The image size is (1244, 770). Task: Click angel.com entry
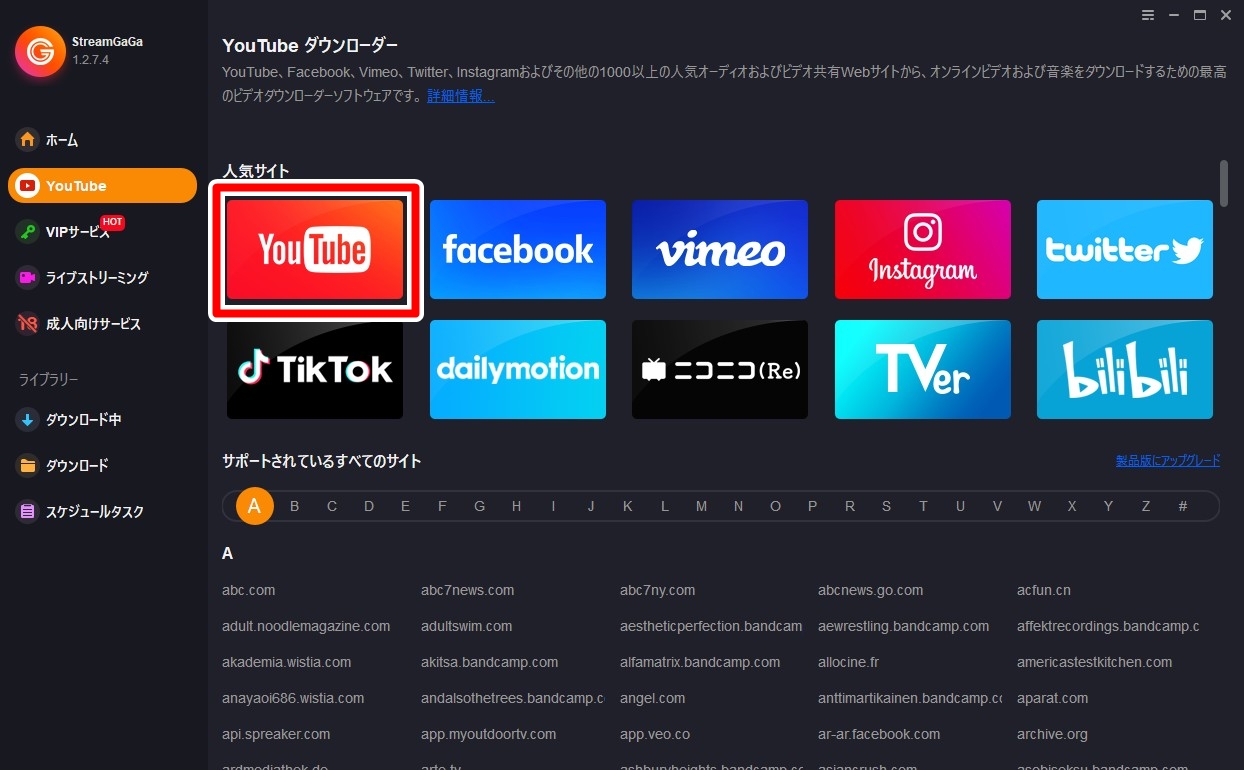click(x=653, y=698)
